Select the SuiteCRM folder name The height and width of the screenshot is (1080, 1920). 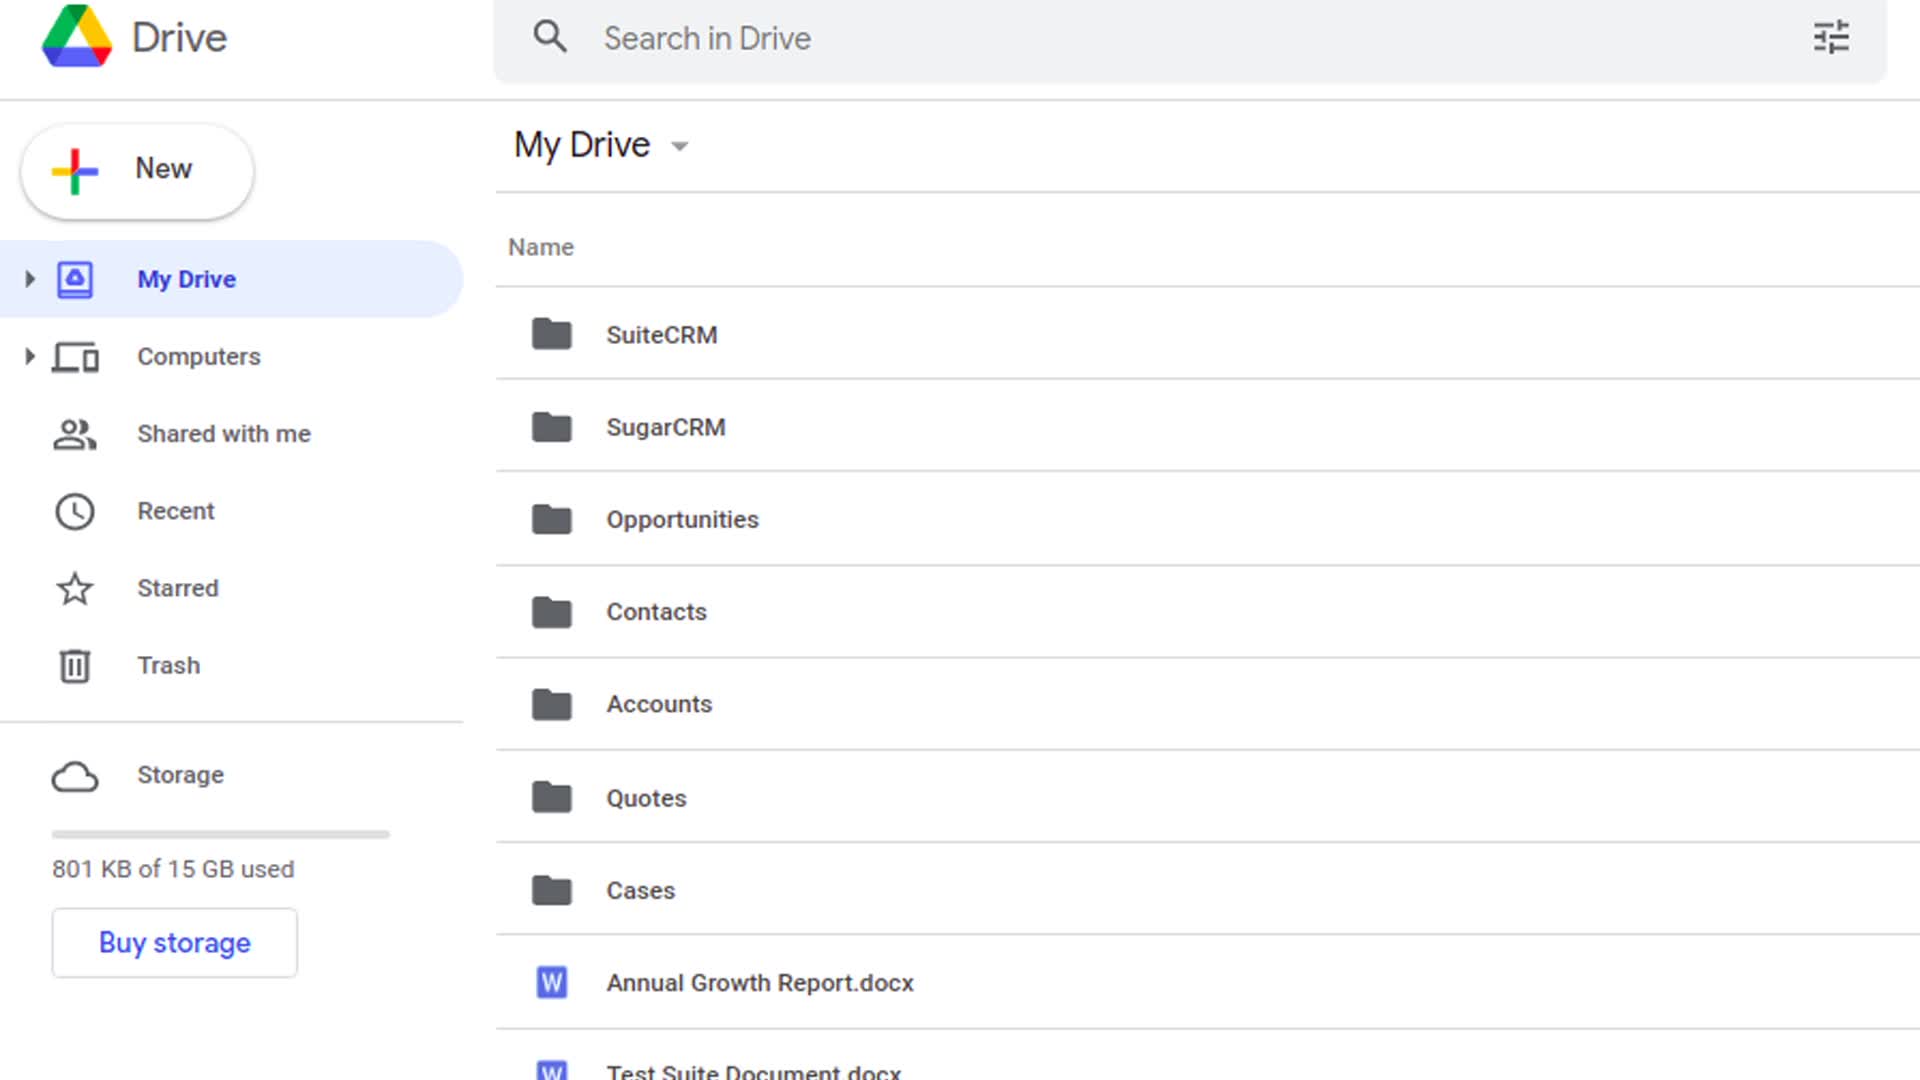point(662,335)
